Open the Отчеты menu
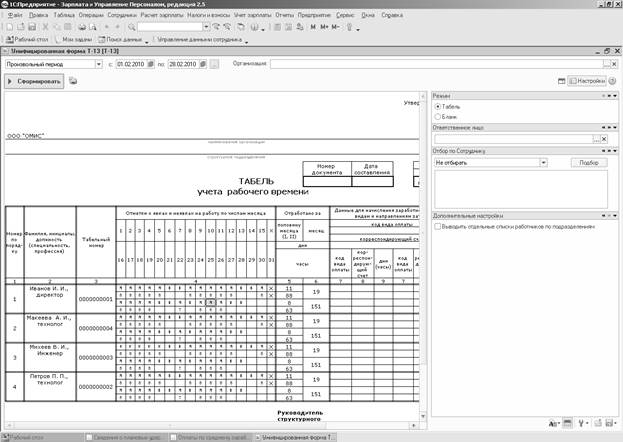The width and height of the screenshot is (623, 442). click(284, 15)
